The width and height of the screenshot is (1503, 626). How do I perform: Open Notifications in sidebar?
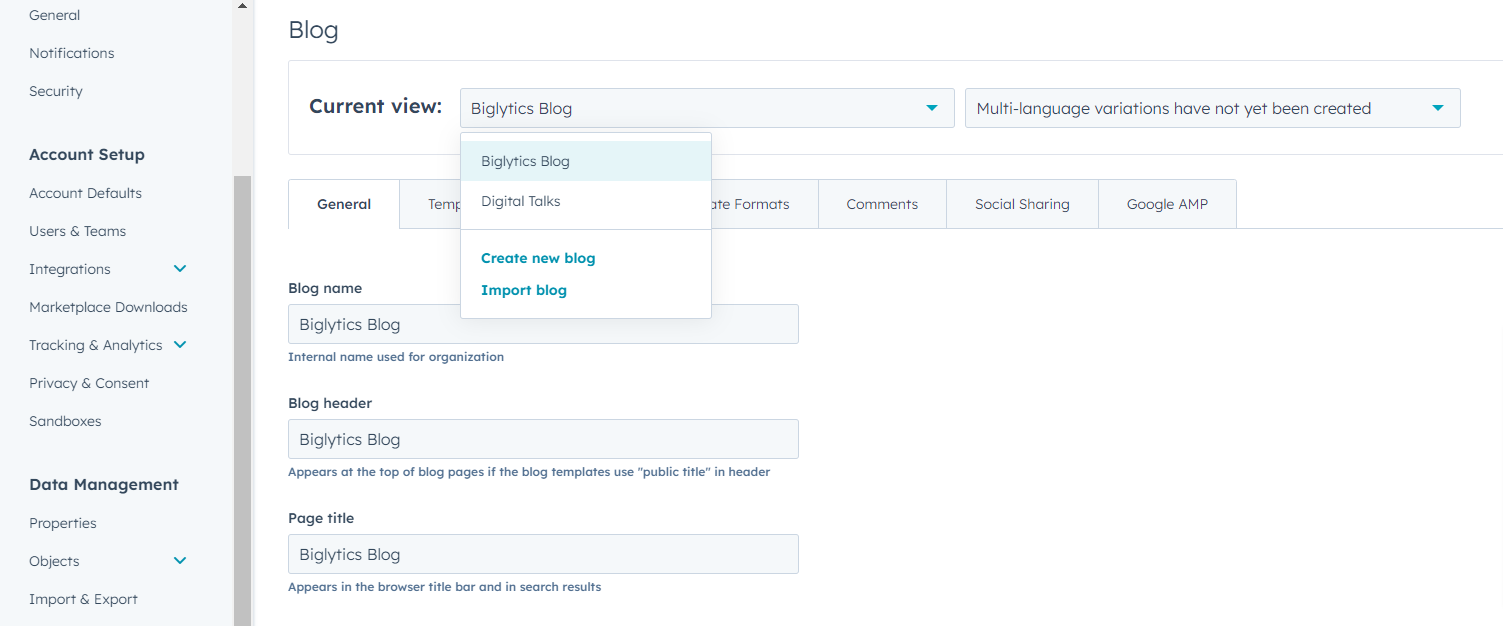pos(72,53)
